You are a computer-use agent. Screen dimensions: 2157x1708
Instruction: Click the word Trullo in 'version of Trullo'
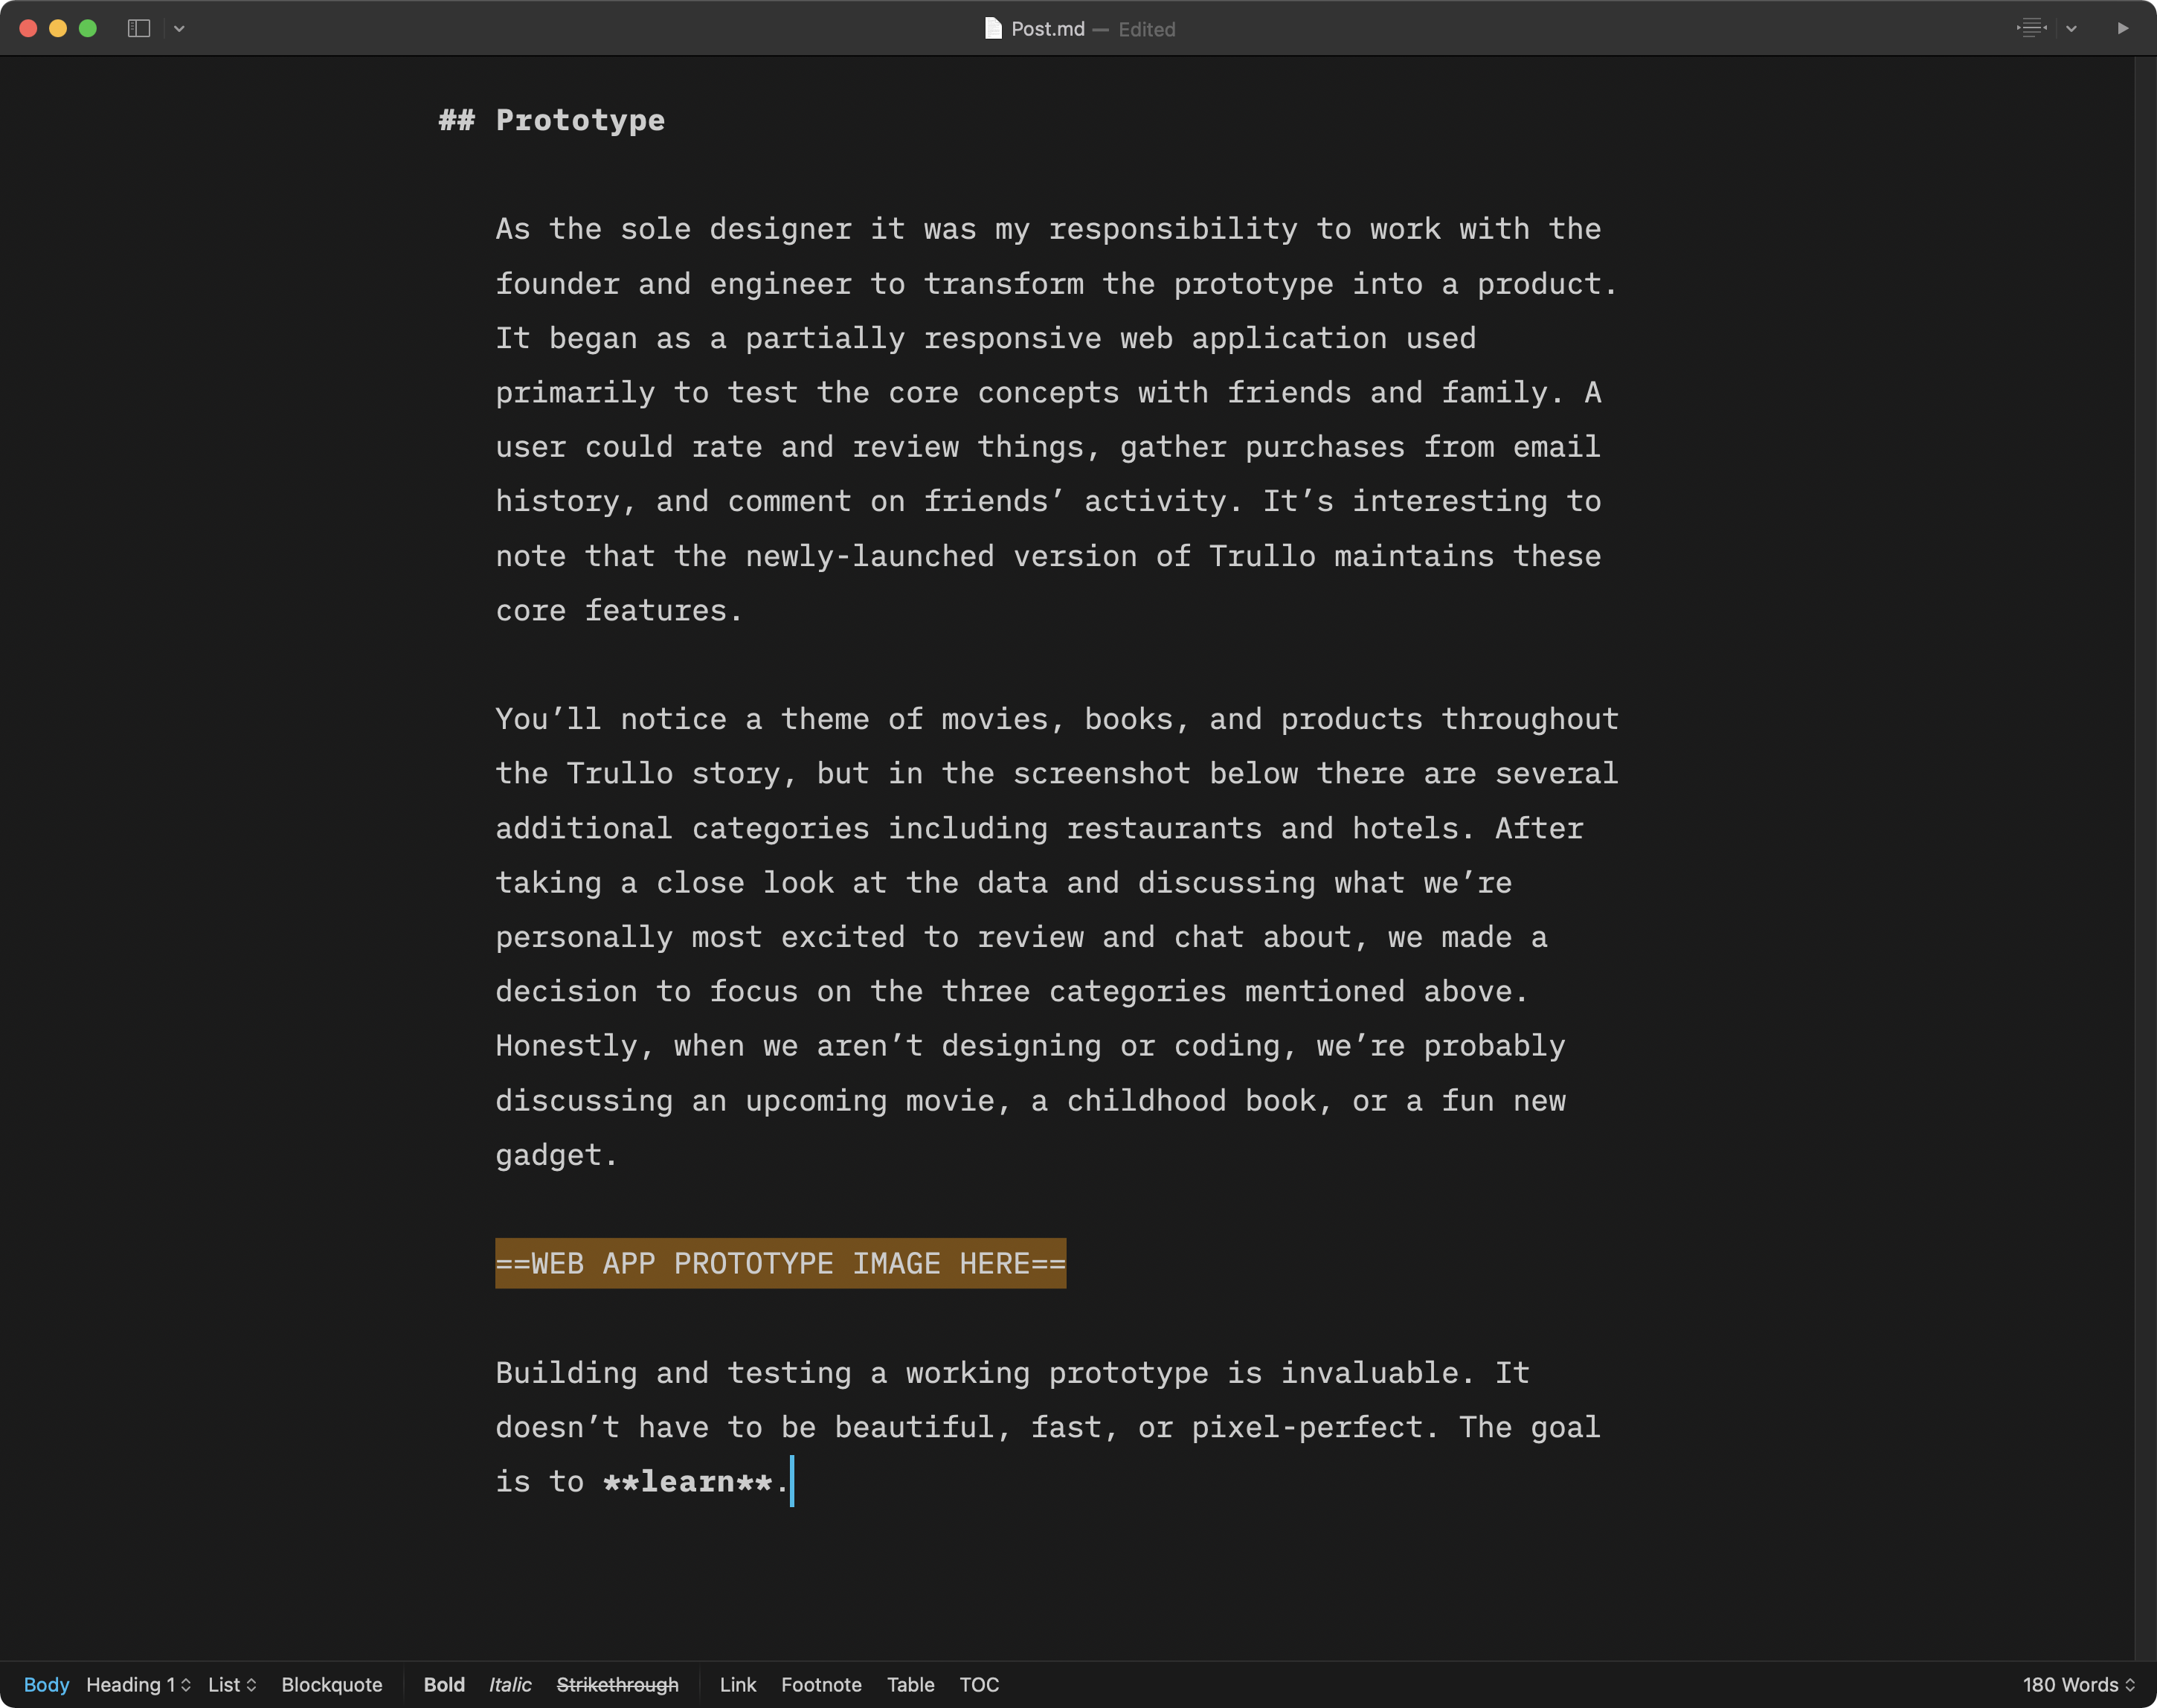[x=1262, y=556]
